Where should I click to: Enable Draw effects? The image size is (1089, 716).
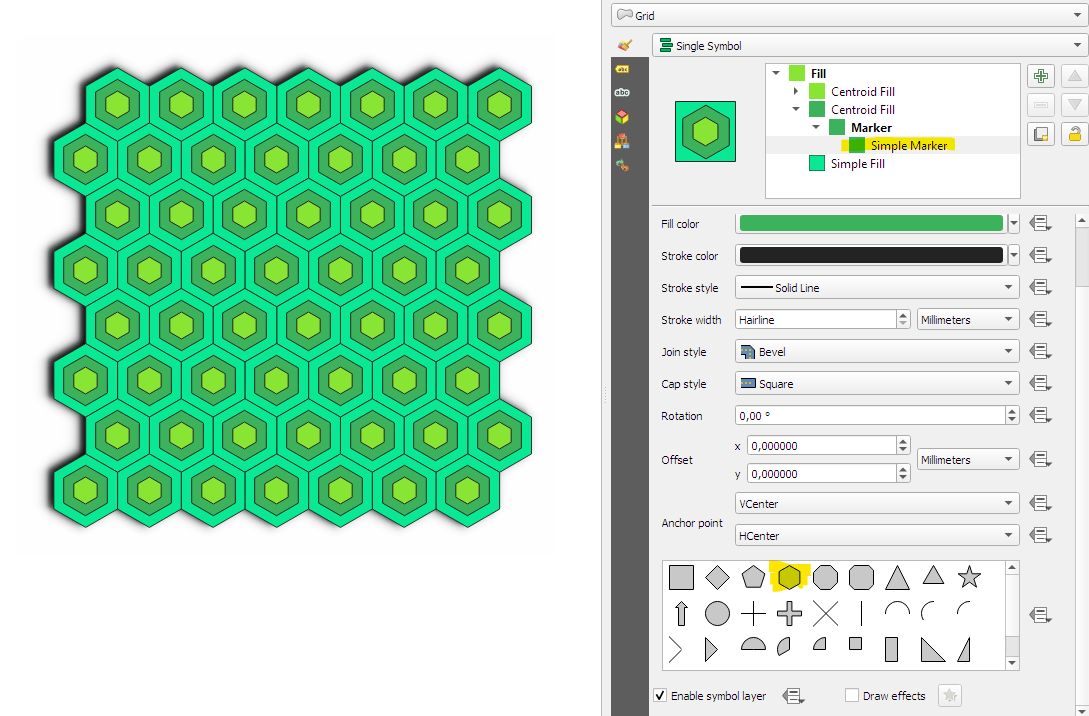[851, 695]
